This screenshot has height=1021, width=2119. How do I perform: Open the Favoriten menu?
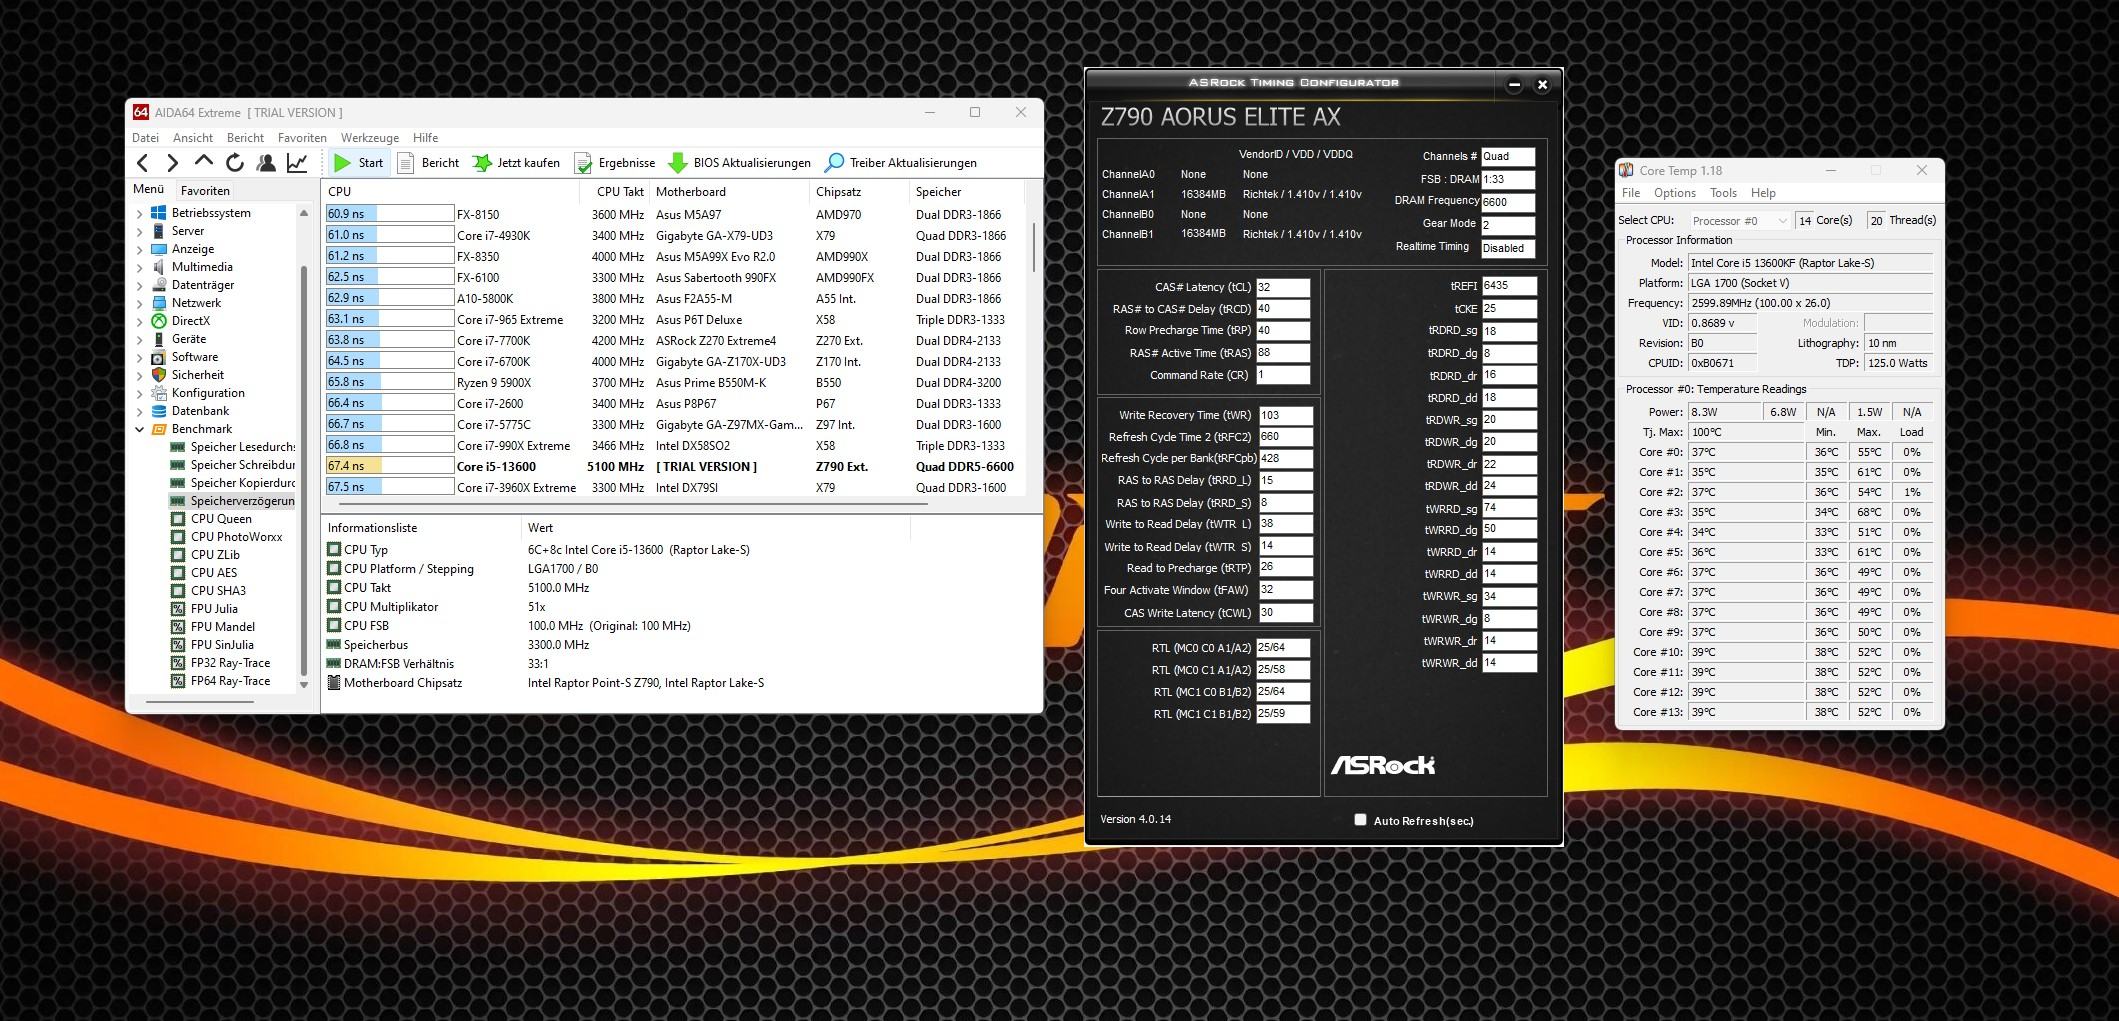click(302, 138)
